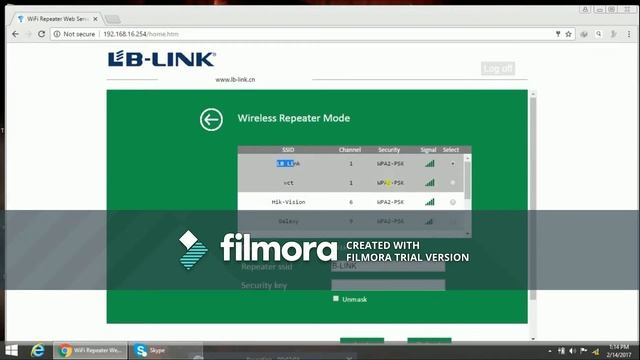Open Skype from the taskbar

click(x=165, y=351)
